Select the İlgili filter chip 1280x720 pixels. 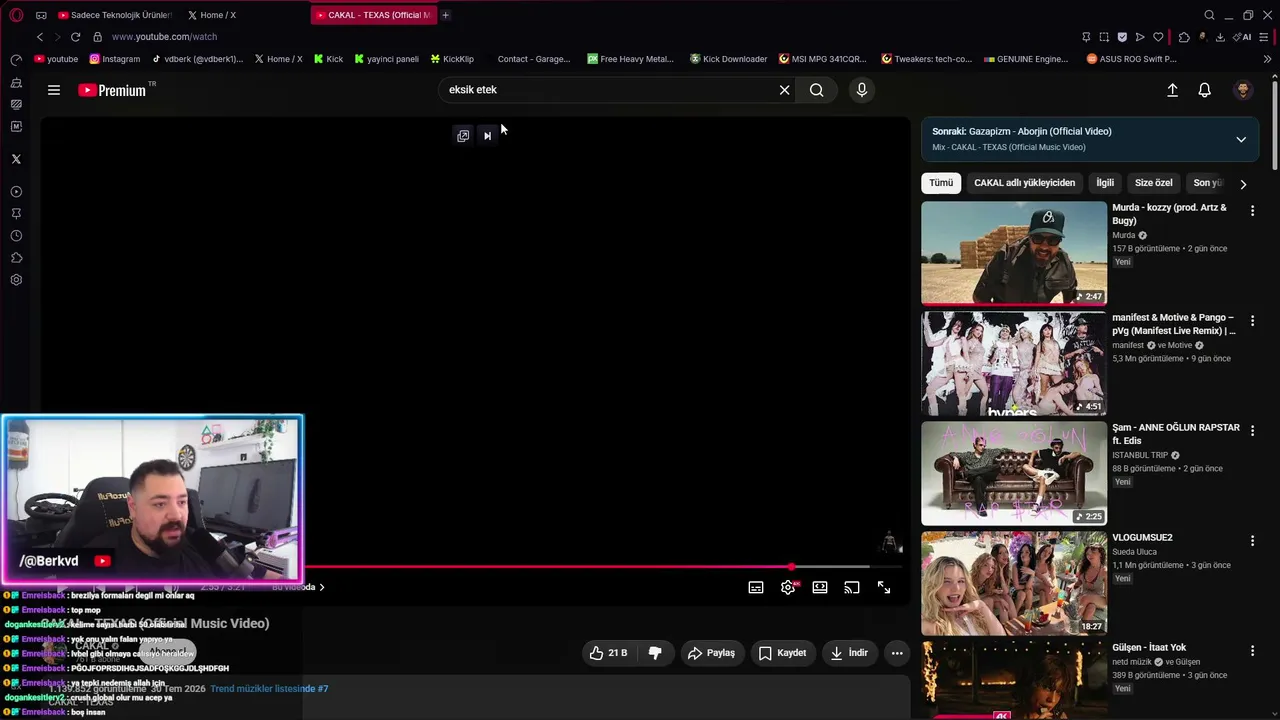point(1105,183)
